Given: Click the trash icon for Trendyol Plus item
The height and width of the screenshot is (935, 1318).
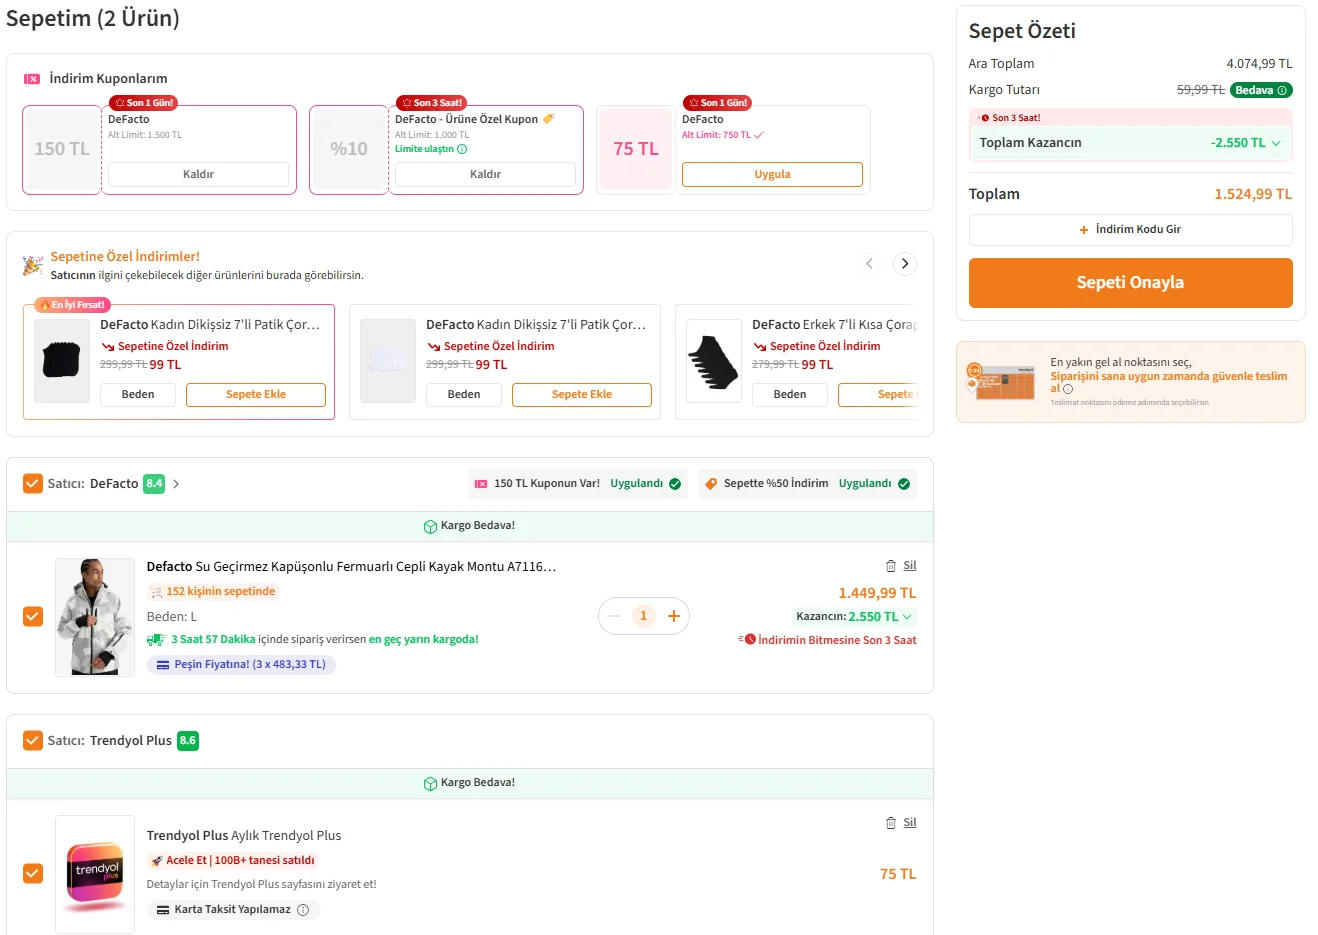Looking at the screenshot, I should (x=891, y=823).
